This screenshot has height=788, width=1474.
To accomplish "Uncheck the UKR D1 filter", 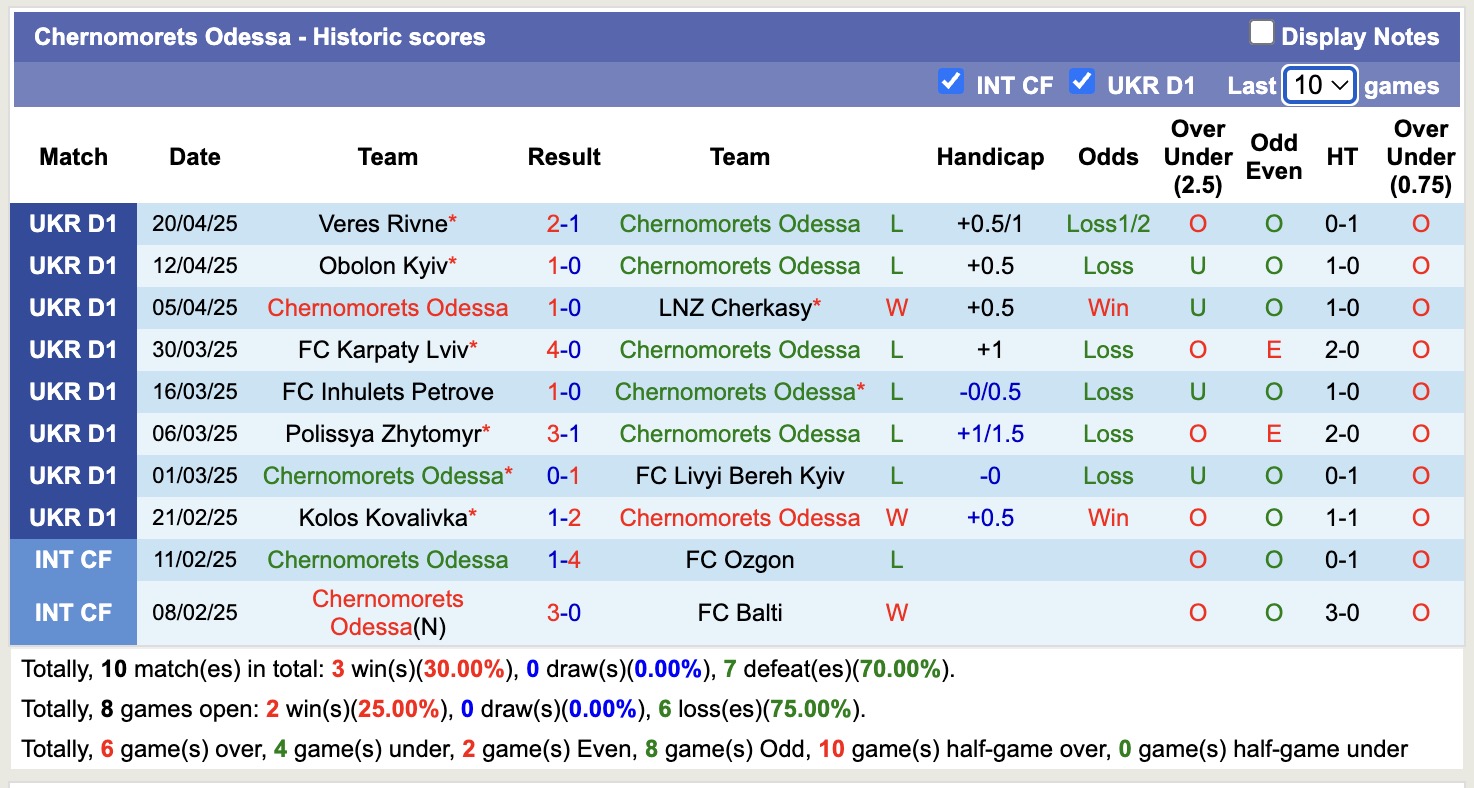I will pyautogui.click(x=1082, y=84).
